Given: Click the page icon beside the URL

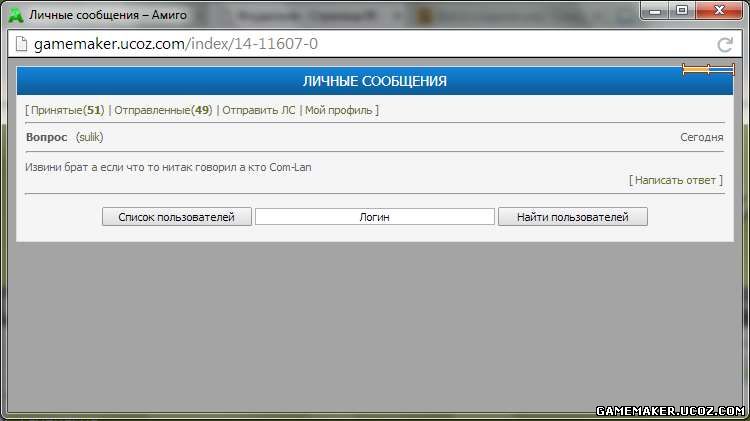Looking at the screenshot, I should coord(20,45).
